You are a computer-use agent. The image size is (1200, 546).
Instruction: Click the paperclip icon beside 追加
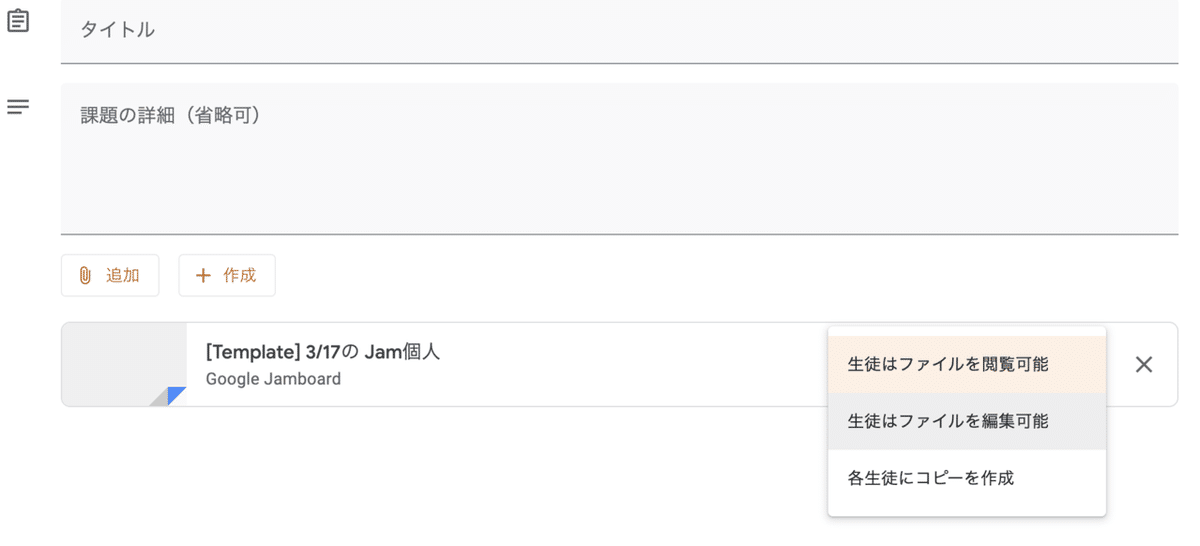tap(85, 275)
